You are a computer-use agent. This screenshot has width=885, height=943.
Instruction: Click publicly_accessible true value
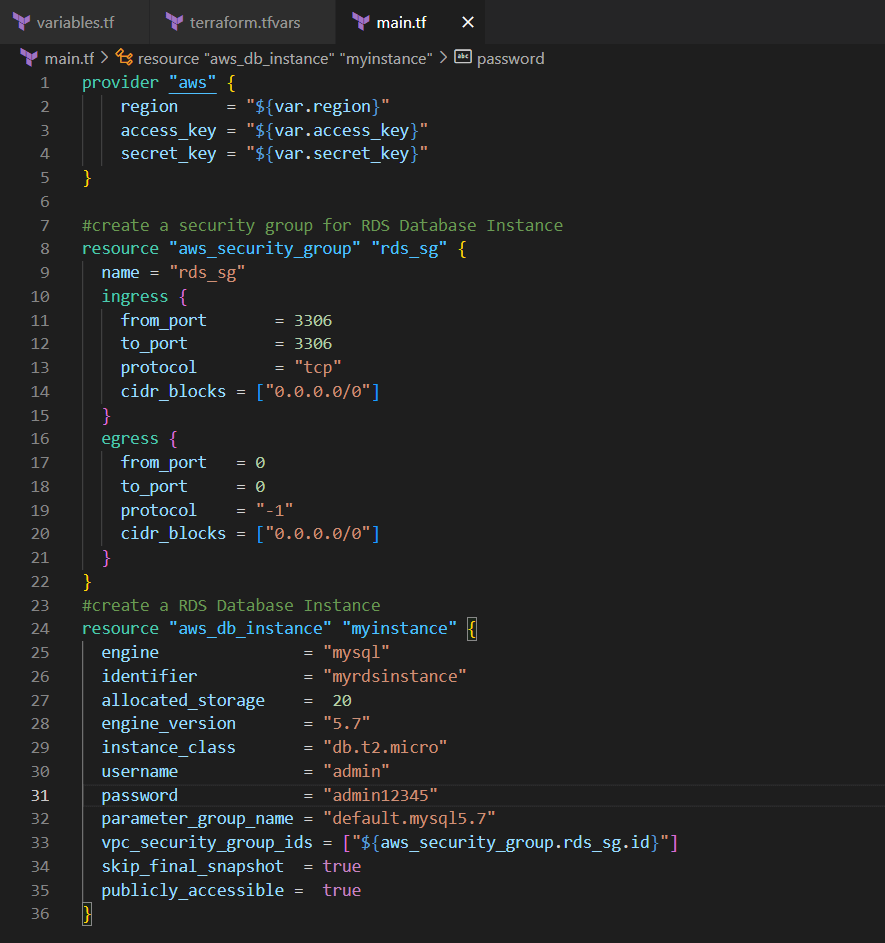coord(341,891)
